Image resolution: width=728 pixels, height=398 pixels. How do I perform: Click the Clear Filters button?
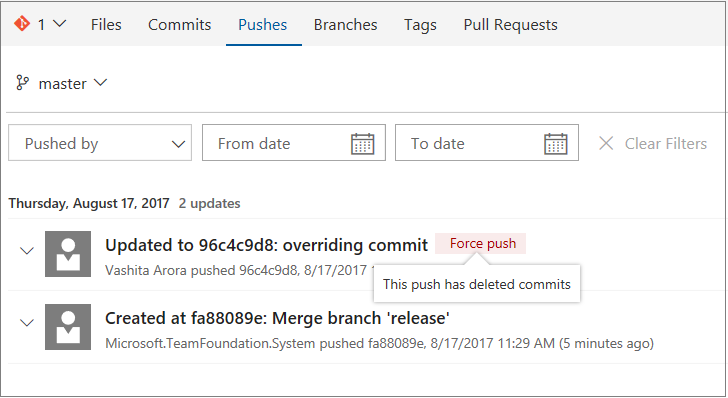click(x=653, y=144)
